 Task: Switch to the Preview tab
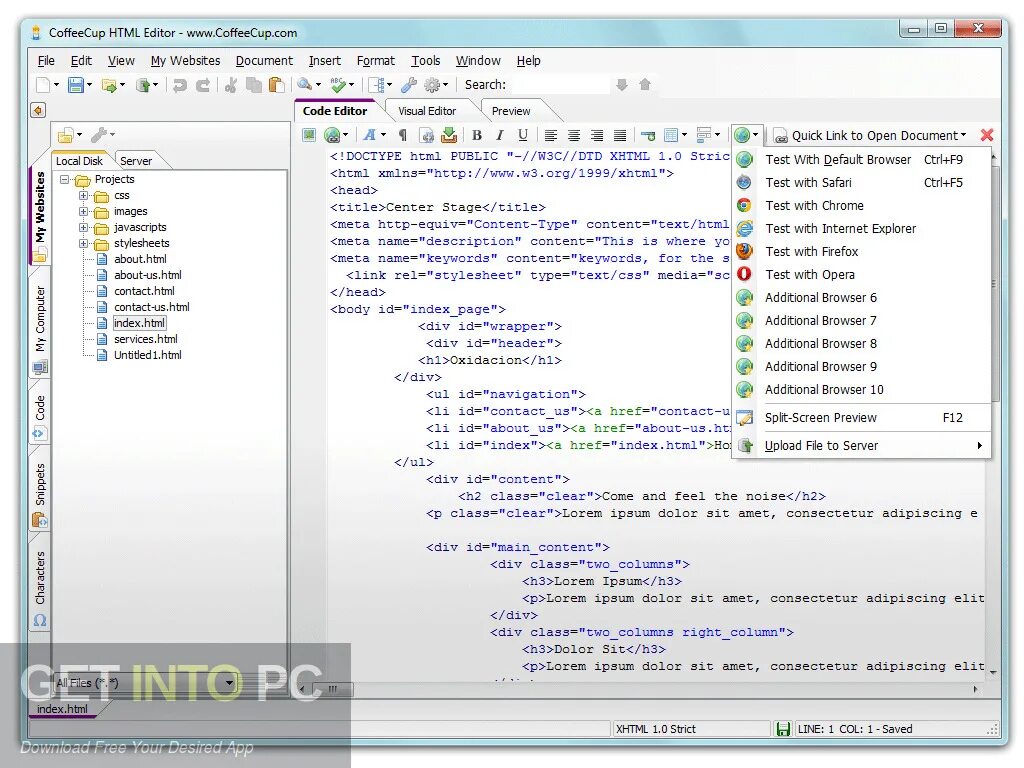pyautogui.click(x=511, y=111)
